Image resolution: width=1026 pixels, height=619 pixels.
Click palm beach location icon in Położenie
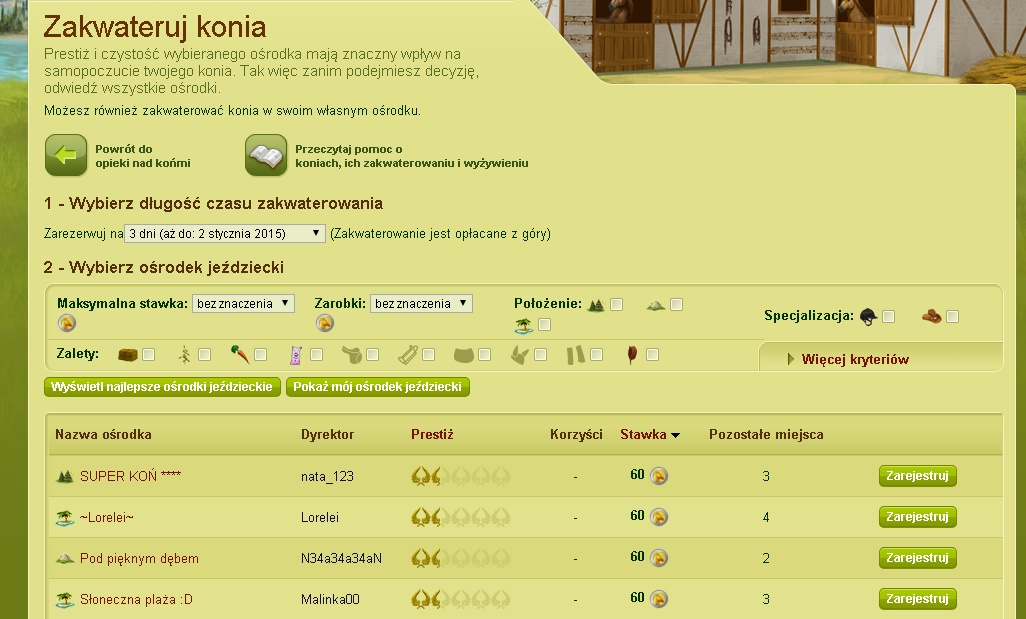524,325
